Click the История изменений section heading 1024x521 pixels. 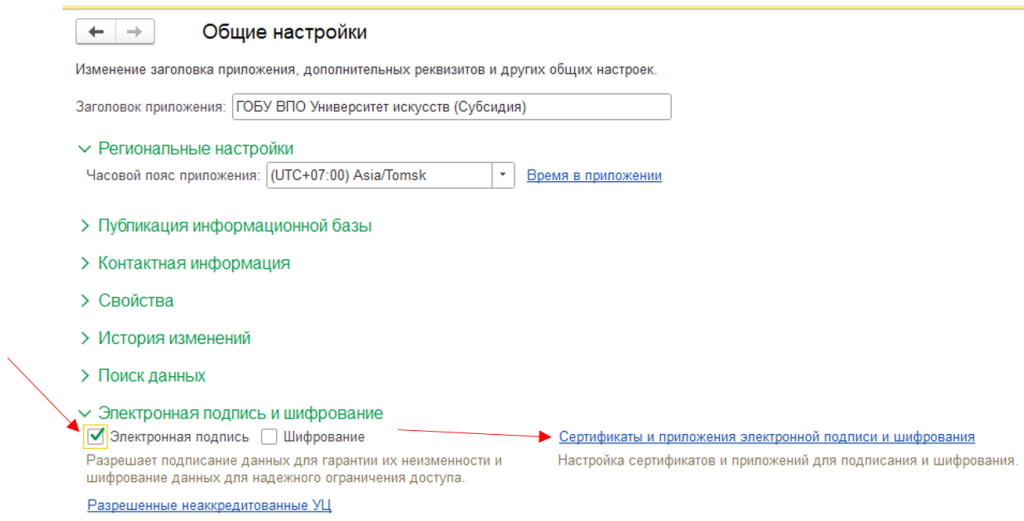(174, 339)
